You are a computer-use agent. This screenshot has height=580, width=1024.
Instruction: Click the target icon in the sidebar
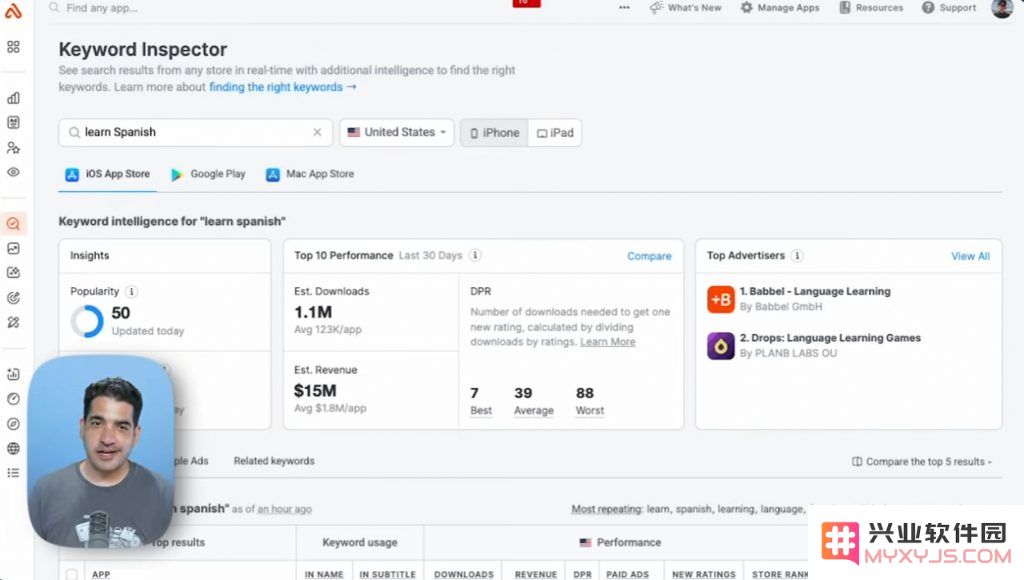tap(13, 298)
